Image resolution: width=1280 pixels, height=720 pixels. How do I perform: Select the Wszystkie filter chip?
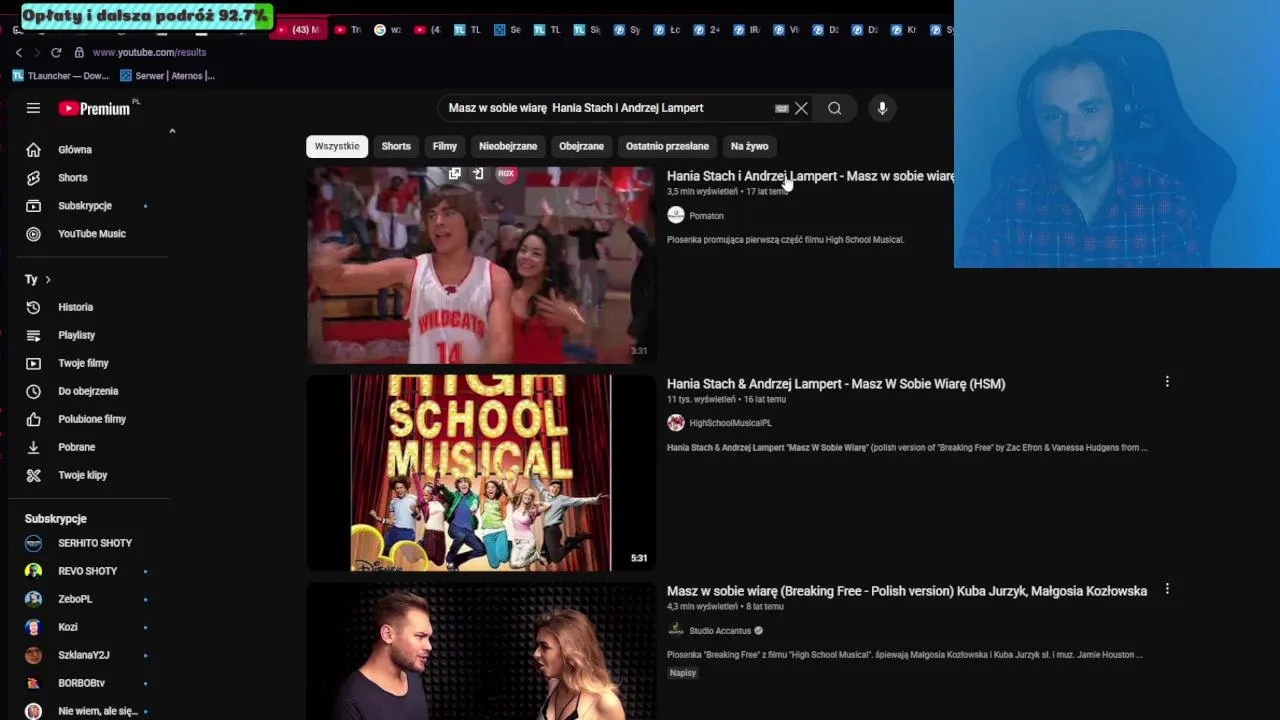[x=337, y=146]
